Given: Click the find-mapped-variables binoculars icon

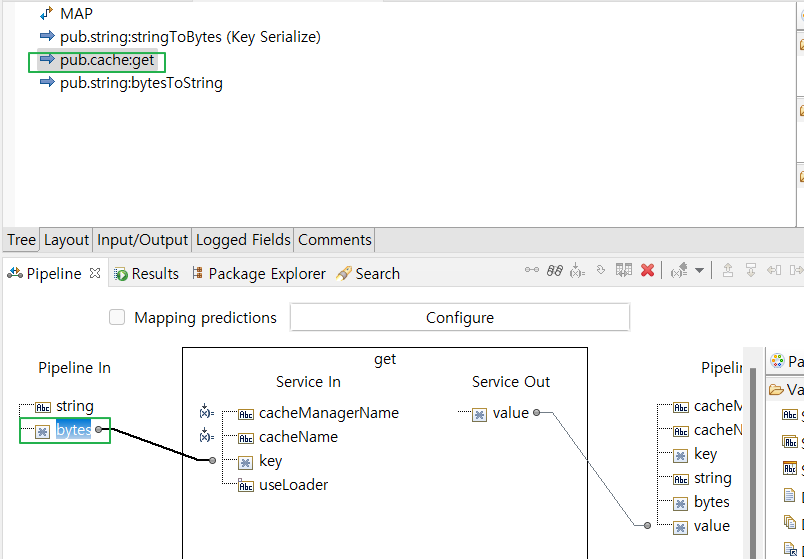Looking at the screenshot, I should coord(555,271).
